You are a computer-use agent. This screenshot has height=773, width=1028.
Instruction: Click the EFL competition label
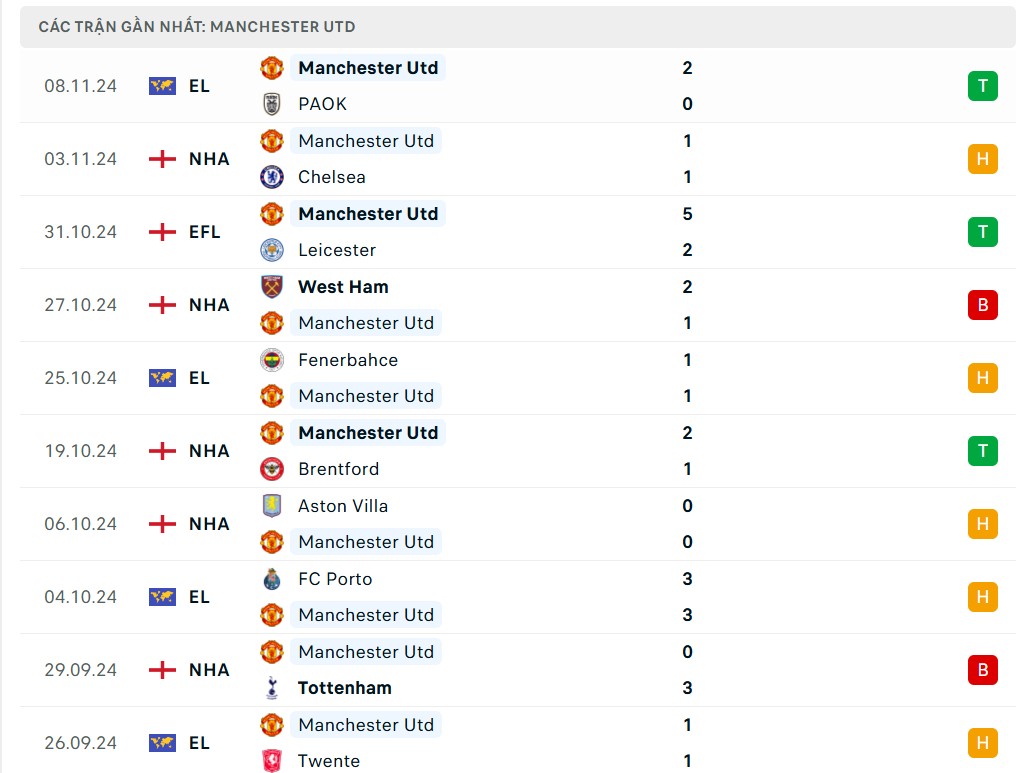coord(204,232)
